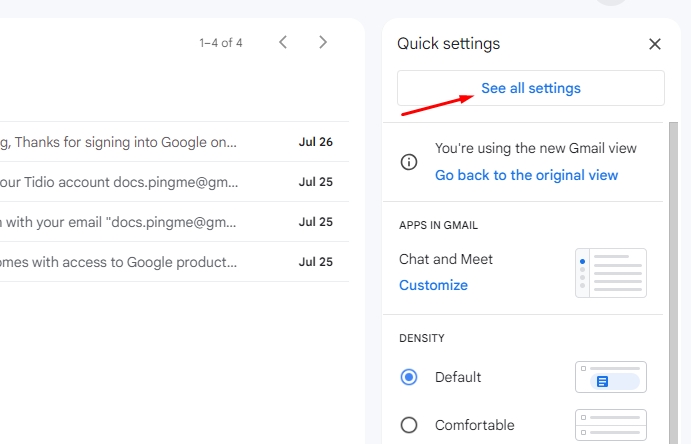Open Customize for Chat and Meet
691x444 pixels.
tap(433, 285)
